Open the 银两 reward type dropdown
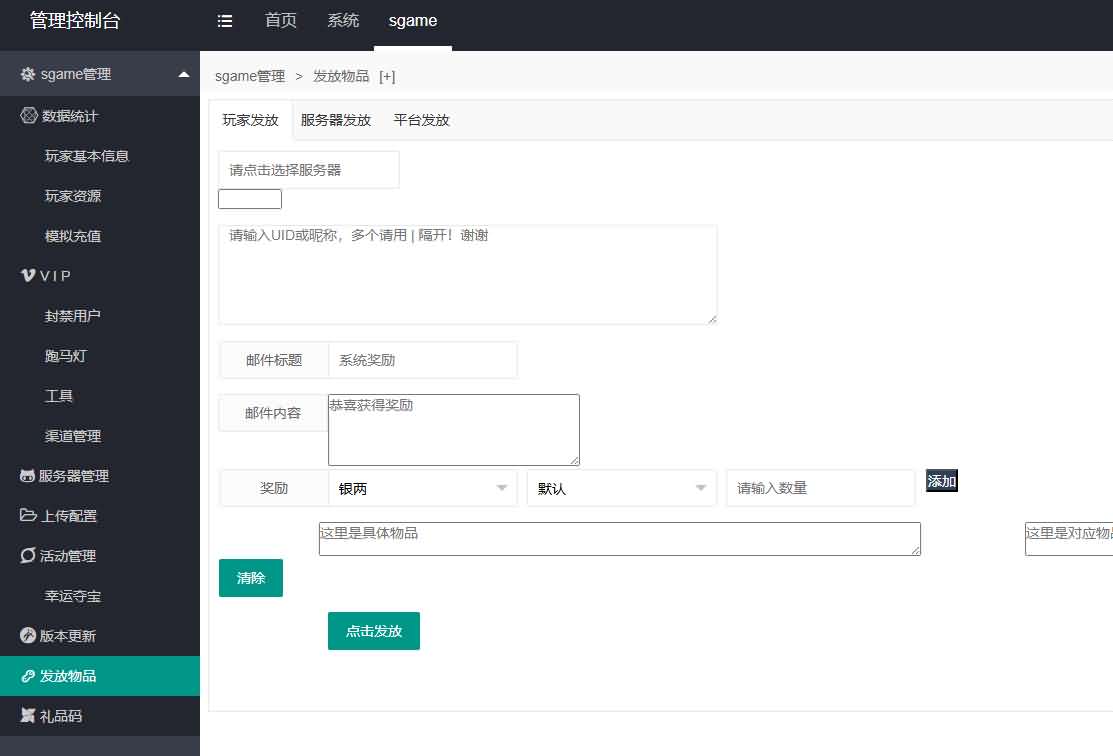1113x756 pixels. click(x=422, y=487)
